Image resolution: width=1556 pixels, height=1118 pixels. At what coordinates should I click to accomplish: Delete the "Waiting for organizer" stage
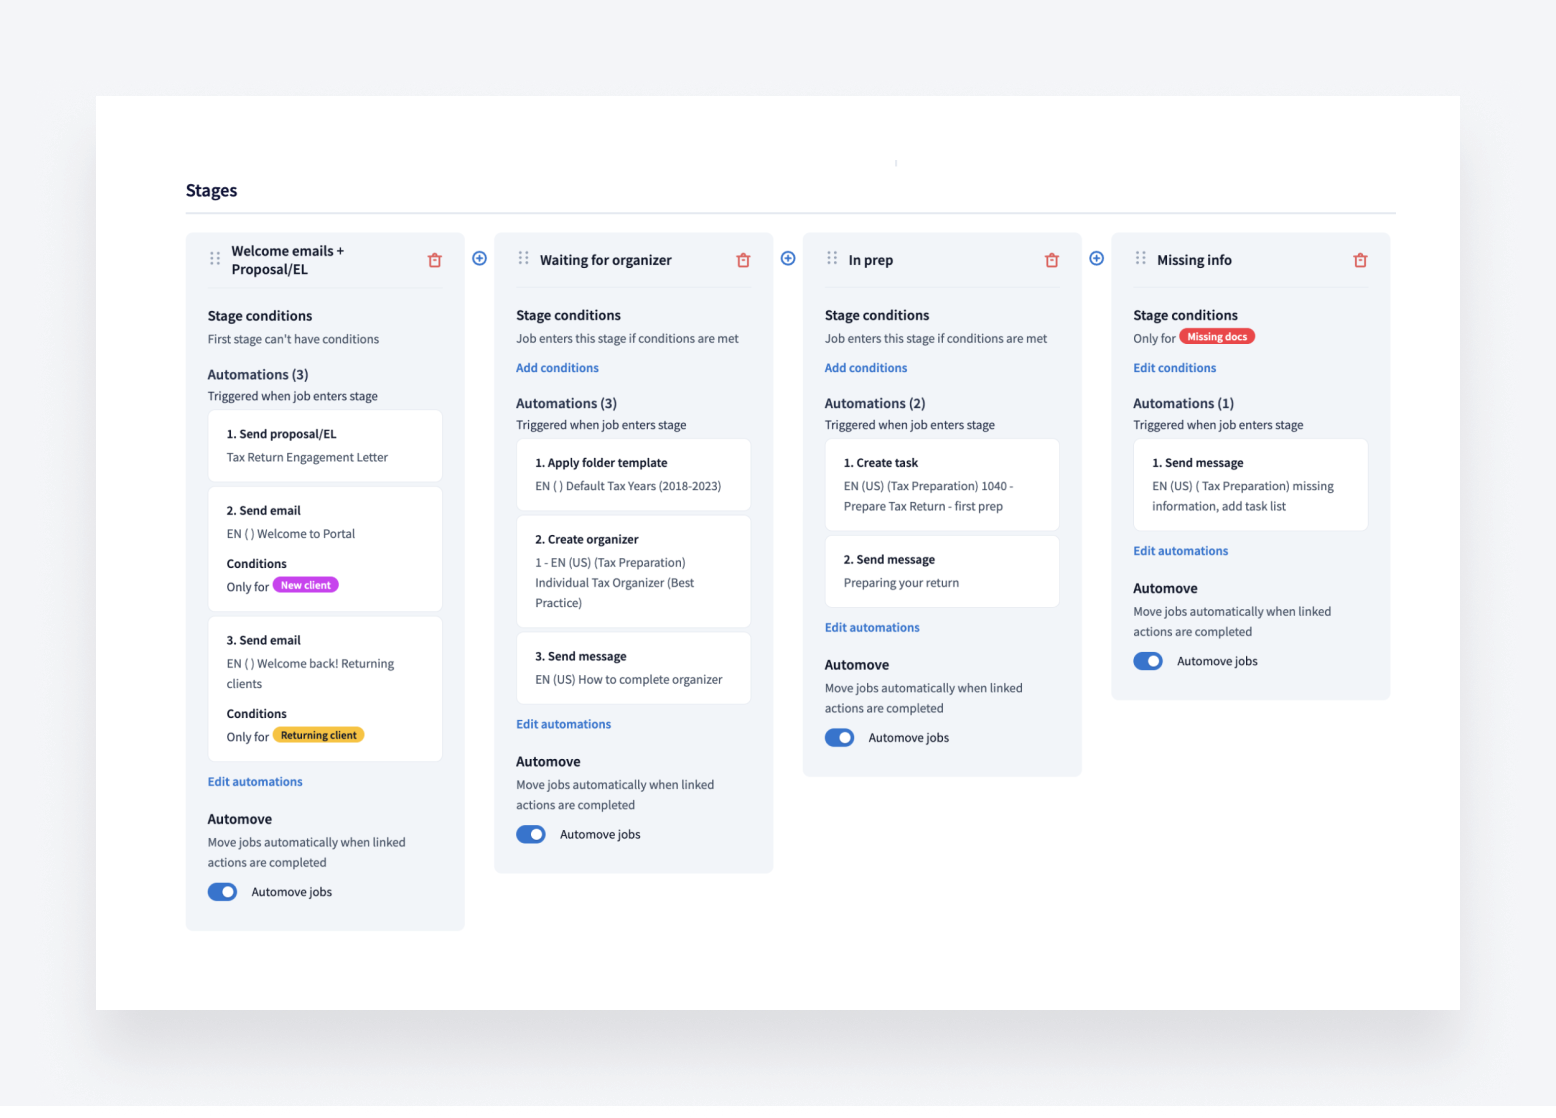[x=743, y=259]
